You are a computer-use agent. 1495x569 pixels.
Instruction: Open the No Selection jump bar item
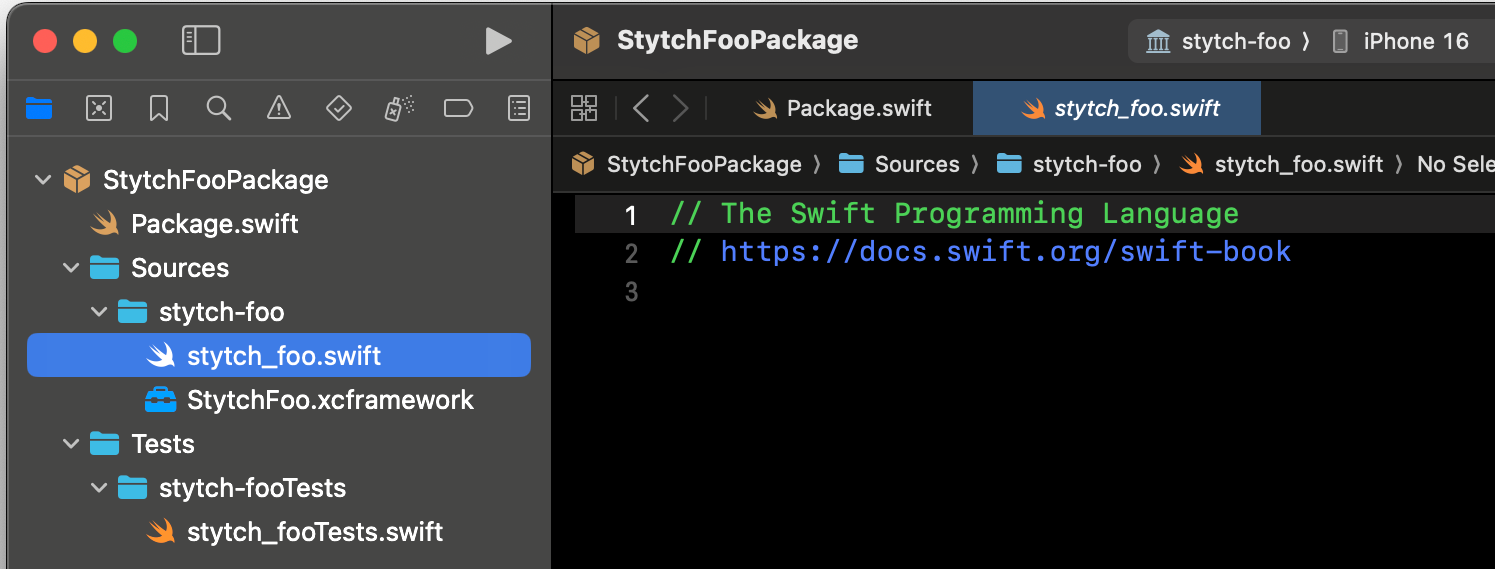[1456, 164]
